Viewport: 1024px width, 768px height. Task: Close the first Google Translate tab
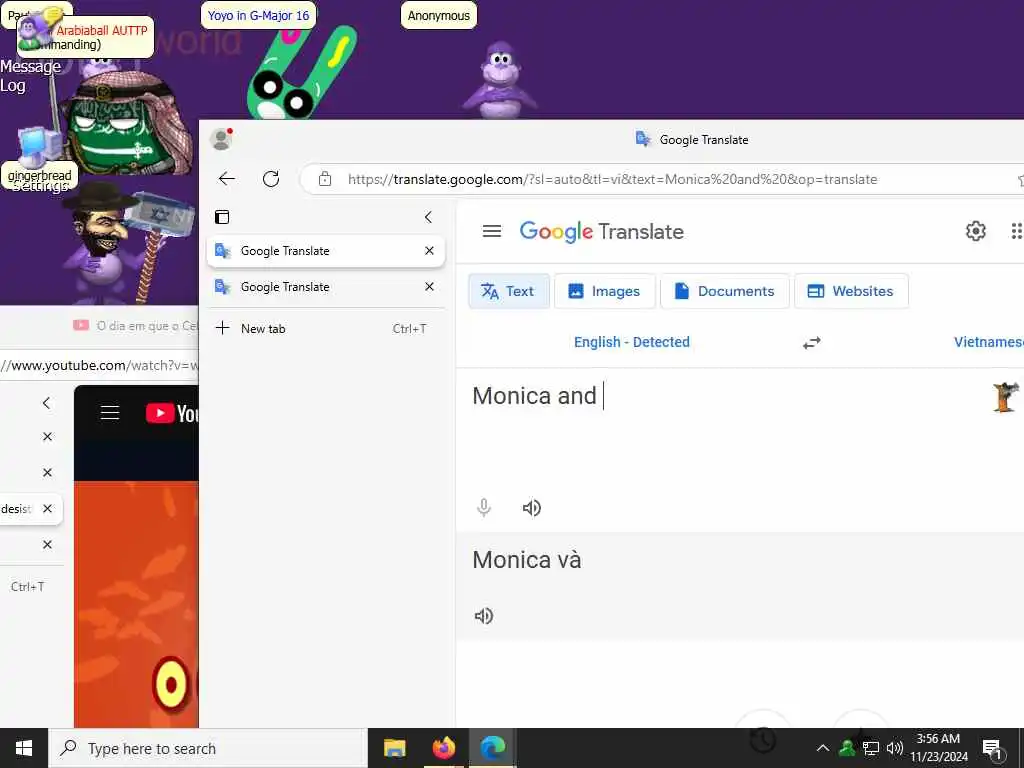[429, 251]
